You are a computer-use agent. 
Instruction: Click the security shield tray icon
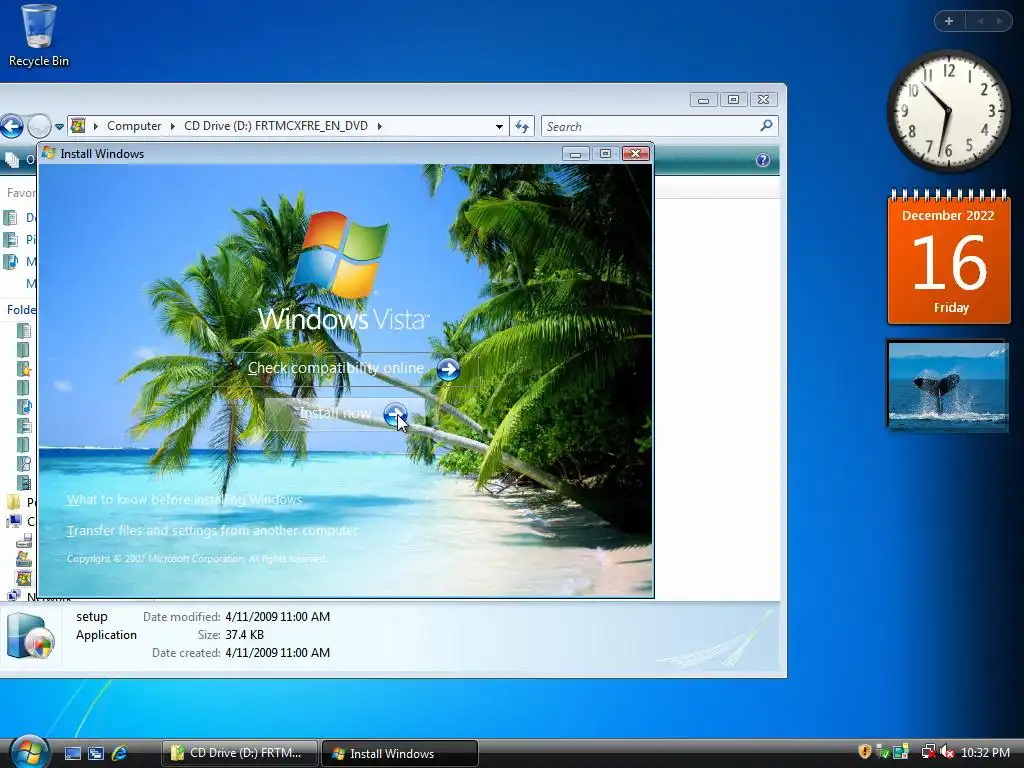pos(865,752)
